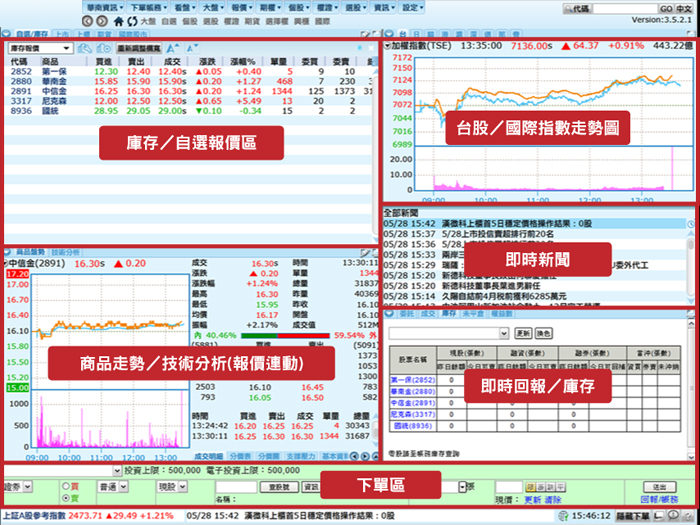Close quote list using the X icon

371,48
